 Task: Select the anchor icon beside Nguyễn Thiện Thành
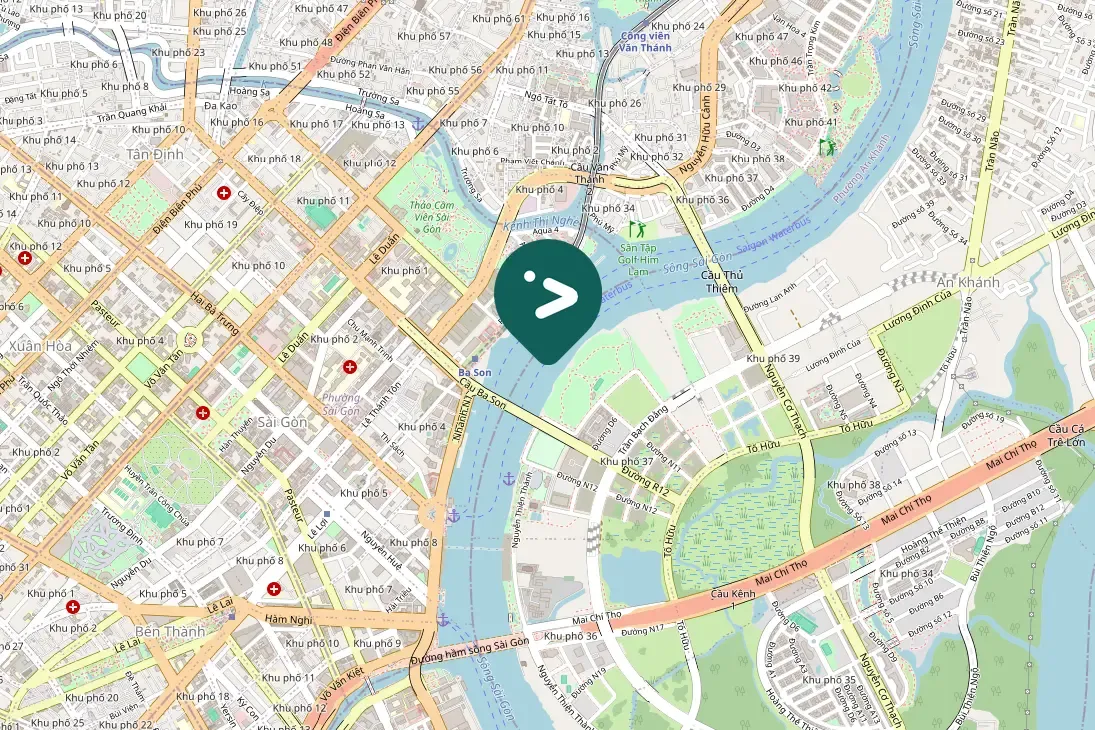coord(509,479)
